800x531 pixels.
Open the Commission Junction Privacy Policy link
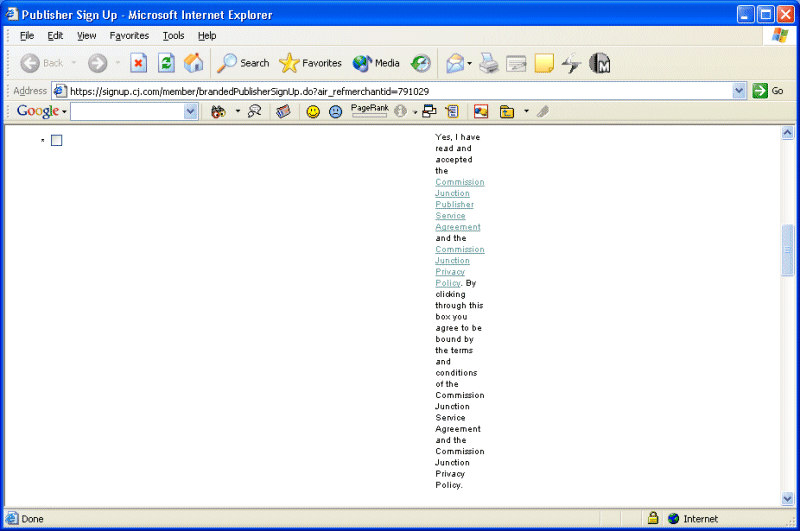pyautogui.click(x=460, y=266)
